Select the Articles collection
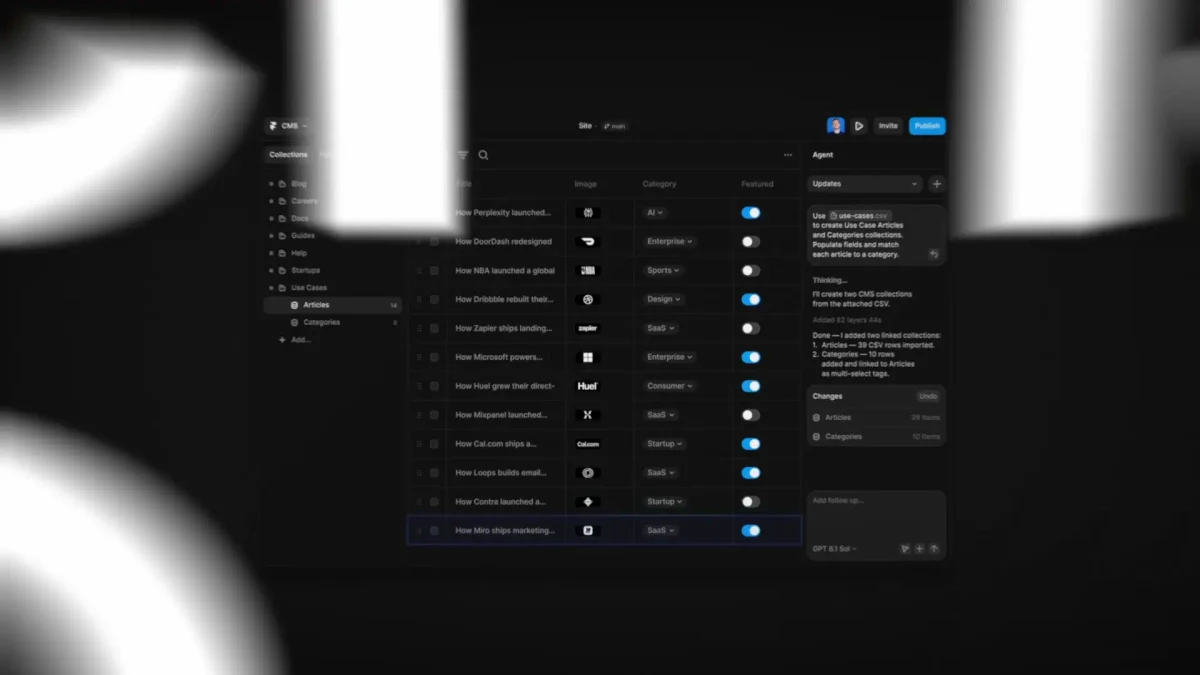The height and width of the screenshot is (675, 1200). [x=332, y=305]
